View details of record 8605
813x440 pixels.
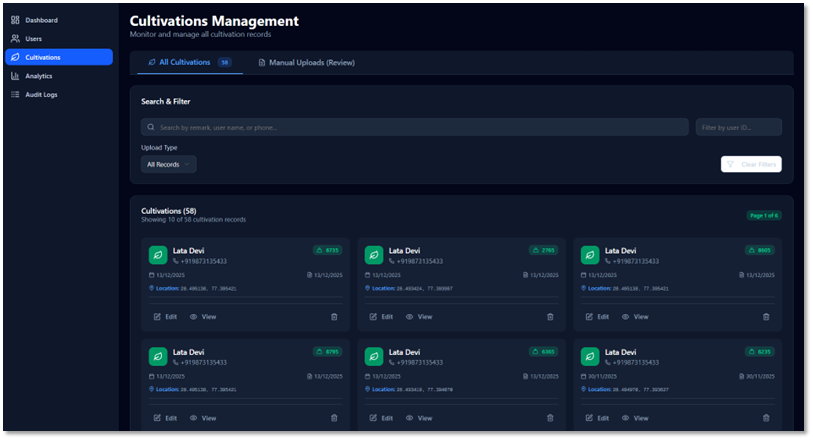click(634, 317)
